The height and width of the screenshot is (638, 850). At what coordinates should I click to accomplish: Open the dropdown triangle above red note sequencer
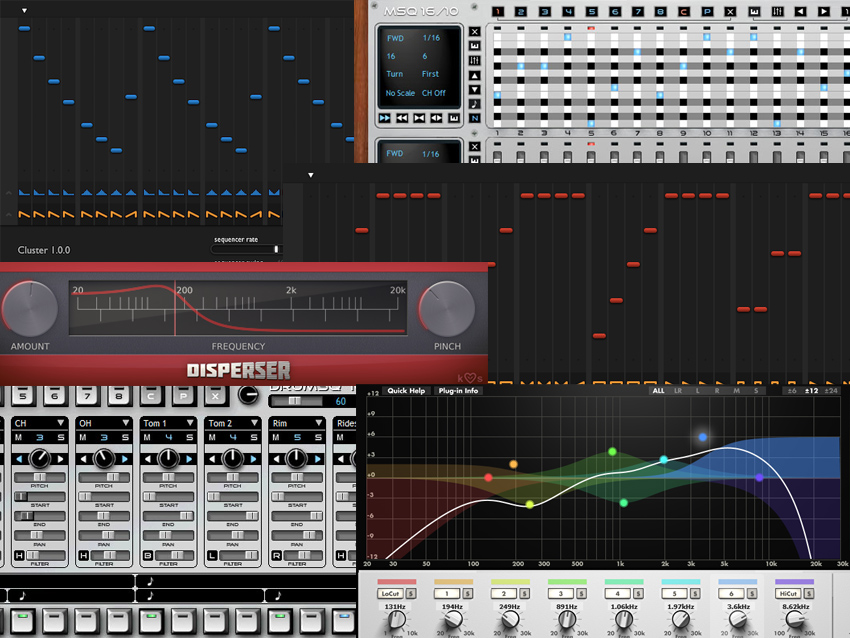[x=311, y=175]
